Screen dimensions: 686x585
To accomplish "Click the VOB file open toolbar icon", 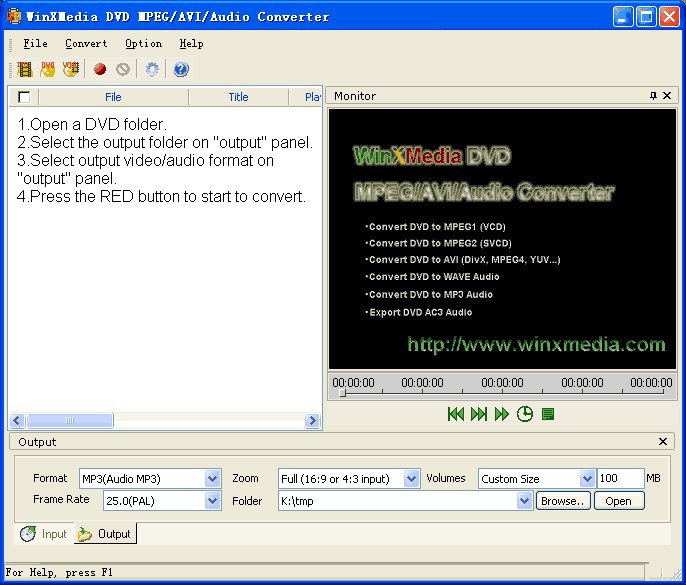I will coord(70,69).
